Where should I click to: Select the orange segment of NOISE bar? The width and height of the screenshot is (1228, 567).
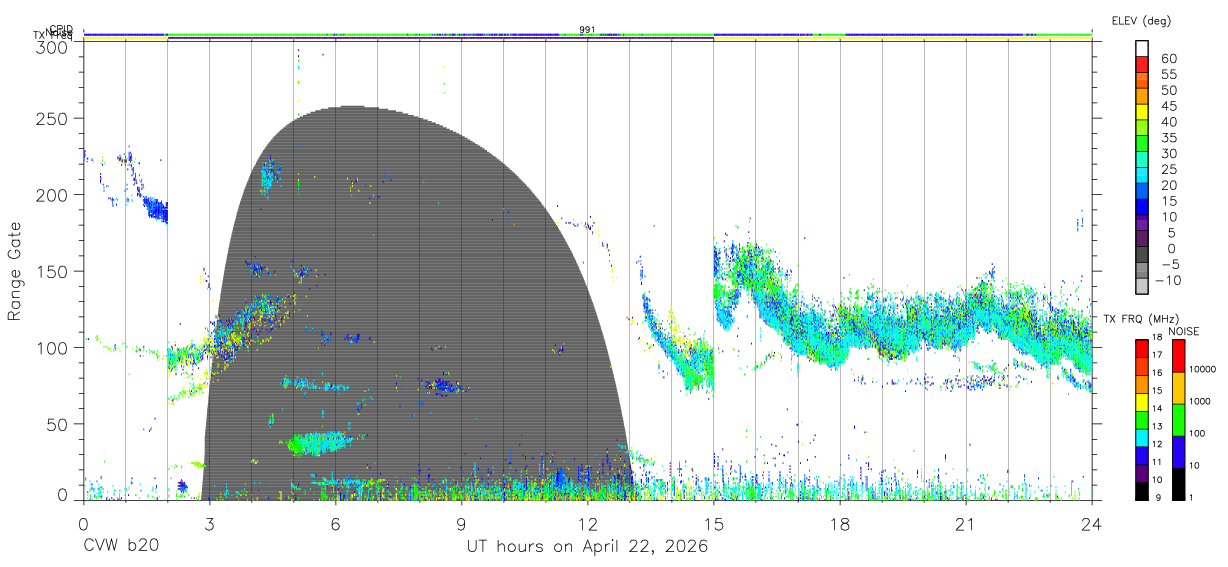point(1177,388)
